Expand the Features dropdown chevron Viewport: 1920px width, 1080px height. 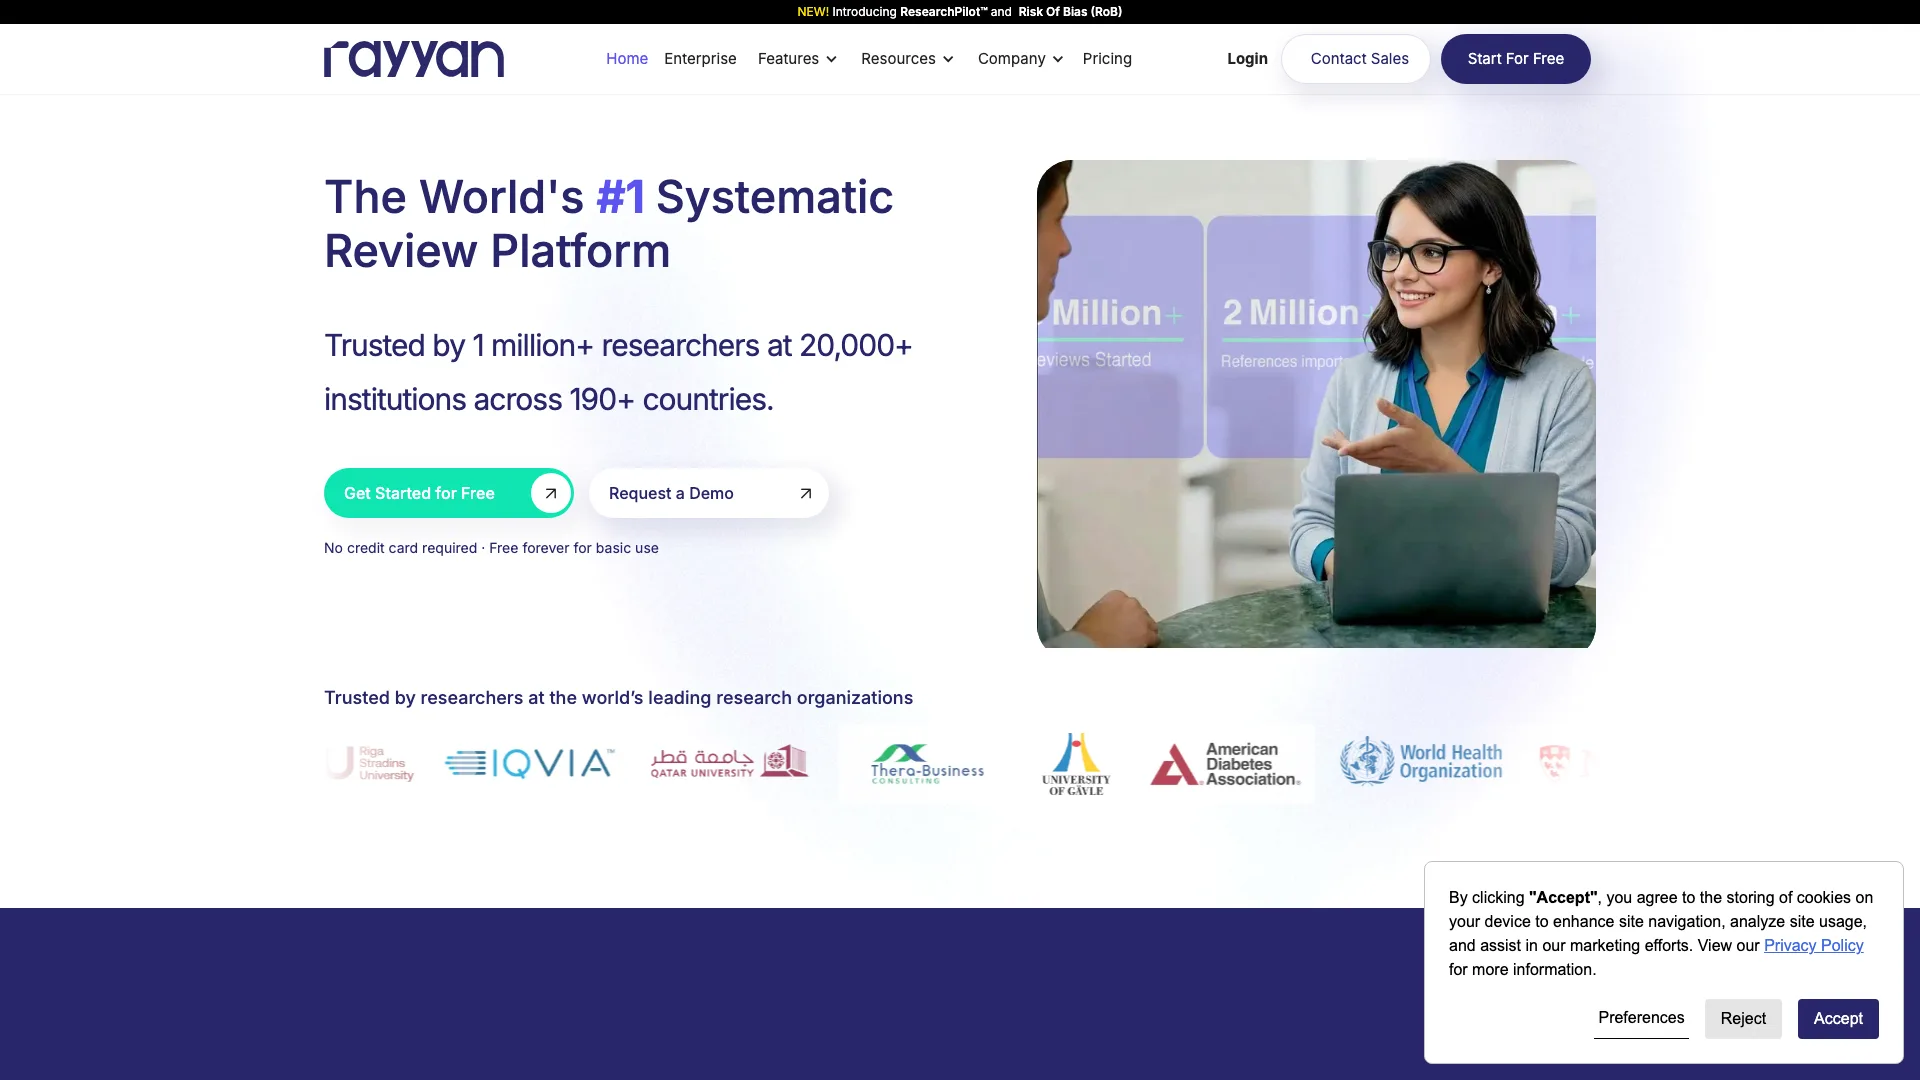tap(831, 59)
